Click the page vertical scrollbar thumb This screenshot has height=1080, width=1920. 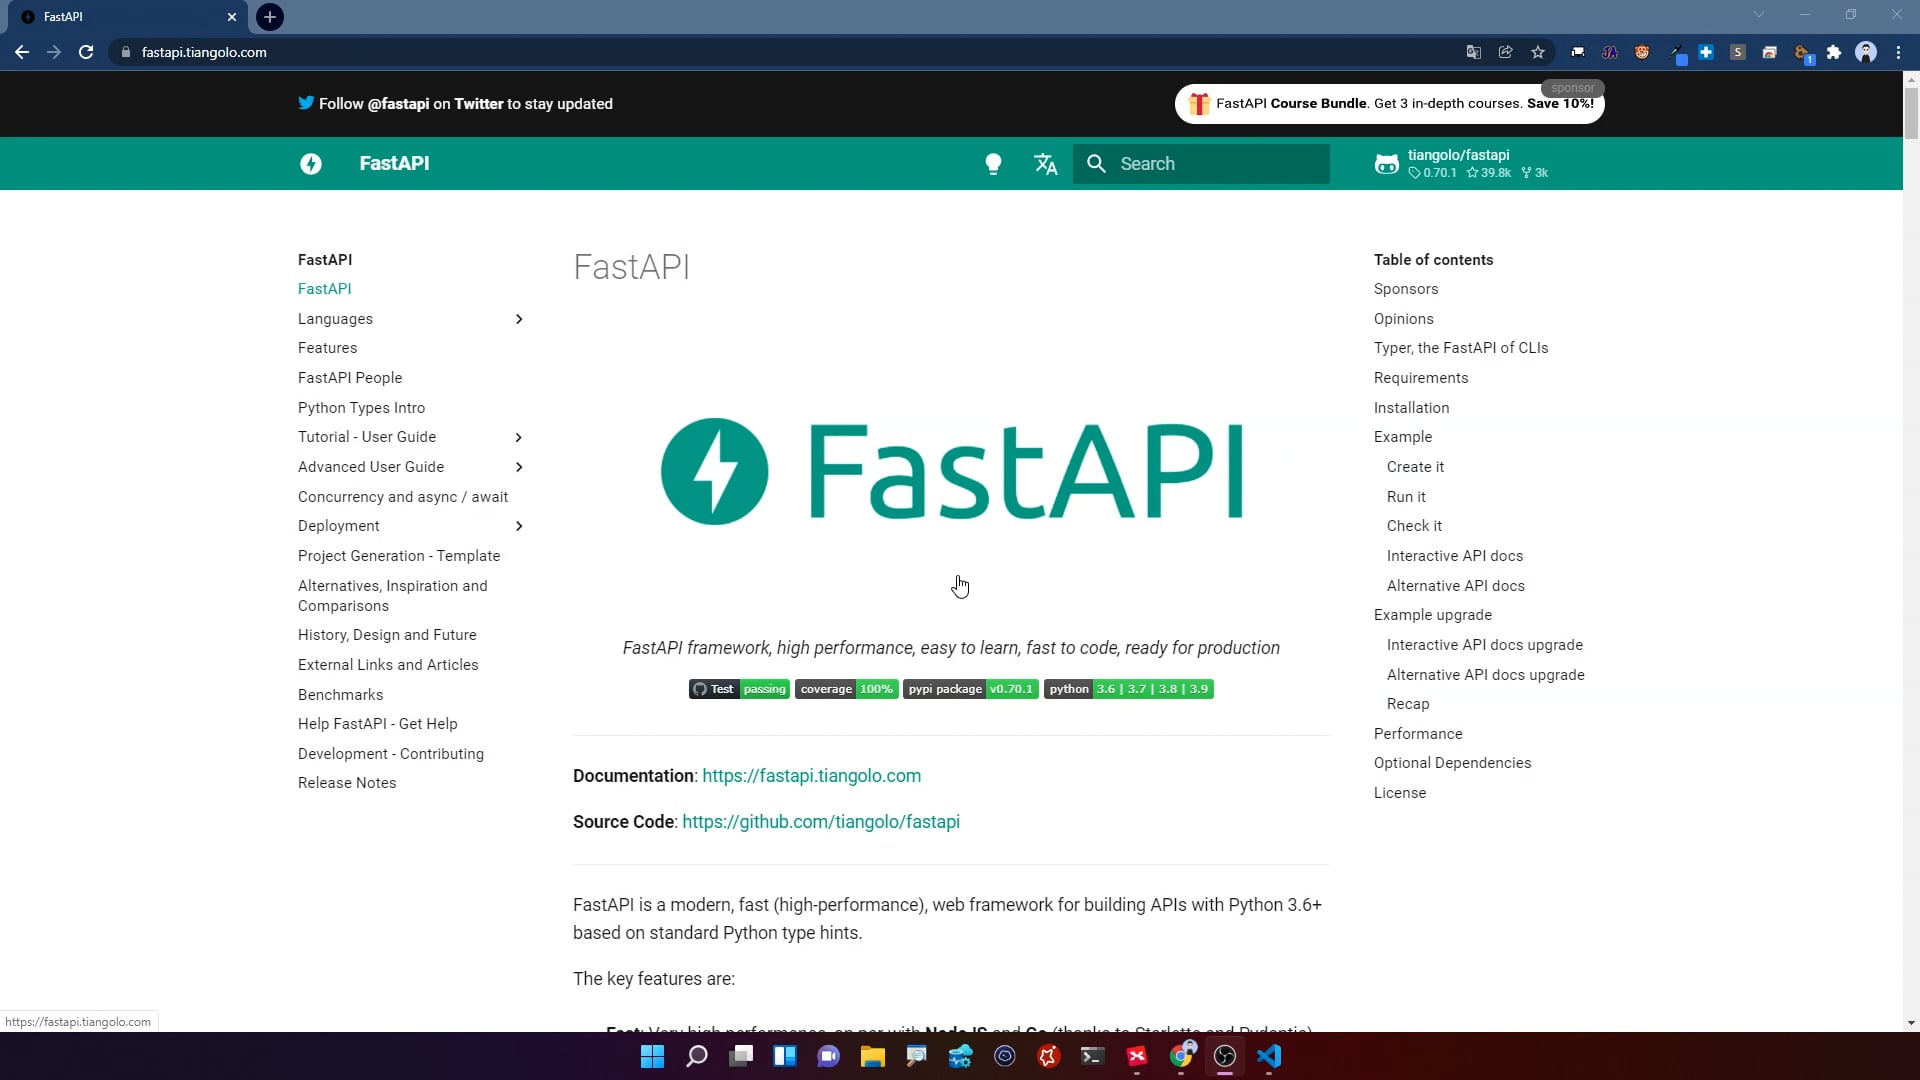coord(1911,112)
